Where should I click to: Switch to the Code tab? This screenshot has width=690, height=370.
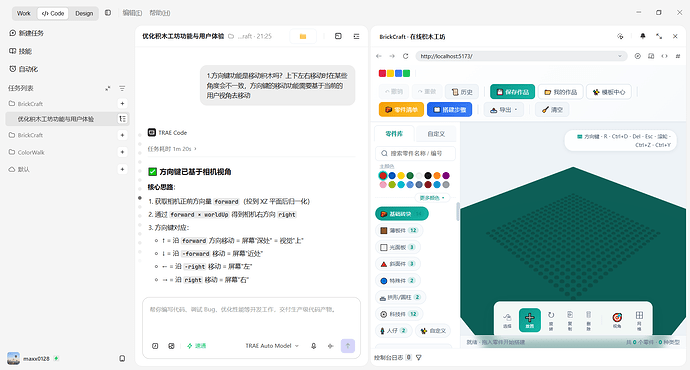tap(53, 13)
